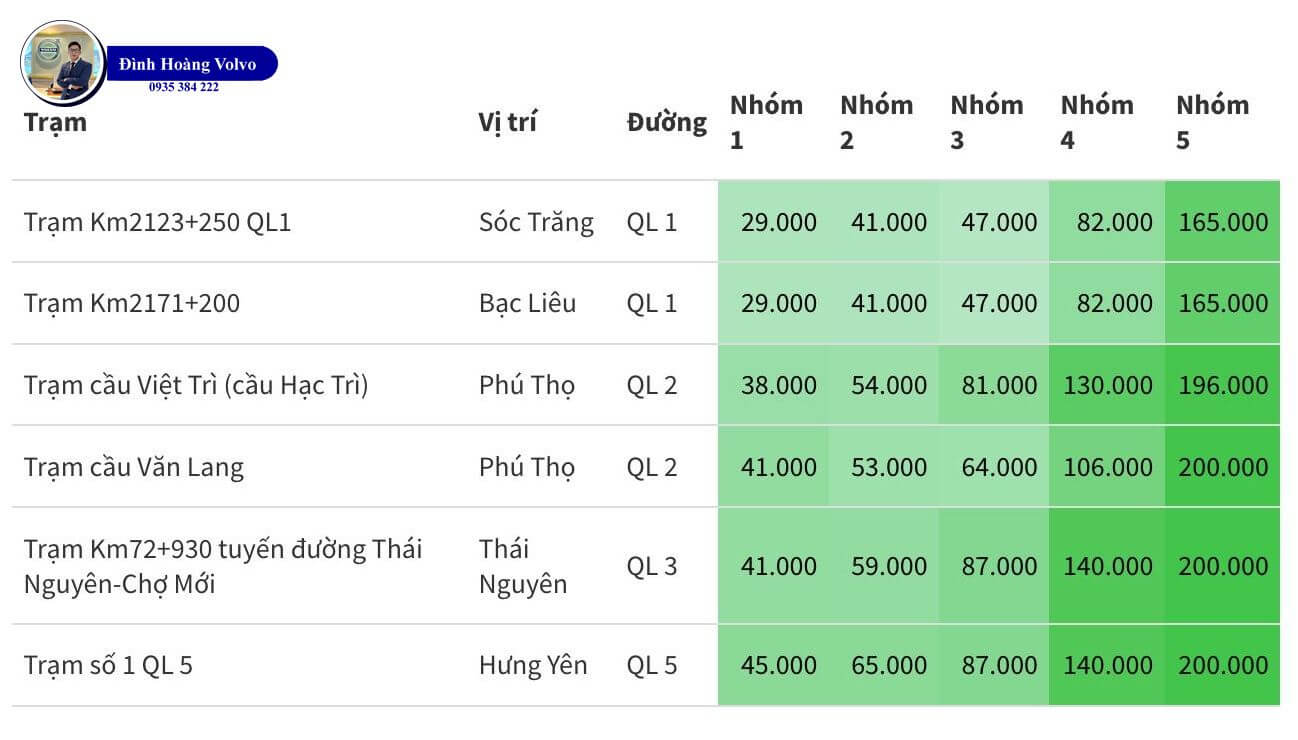This screenshot has height=740, width=1298.
Task: Select the Đường column header
Action: point(666,123)
